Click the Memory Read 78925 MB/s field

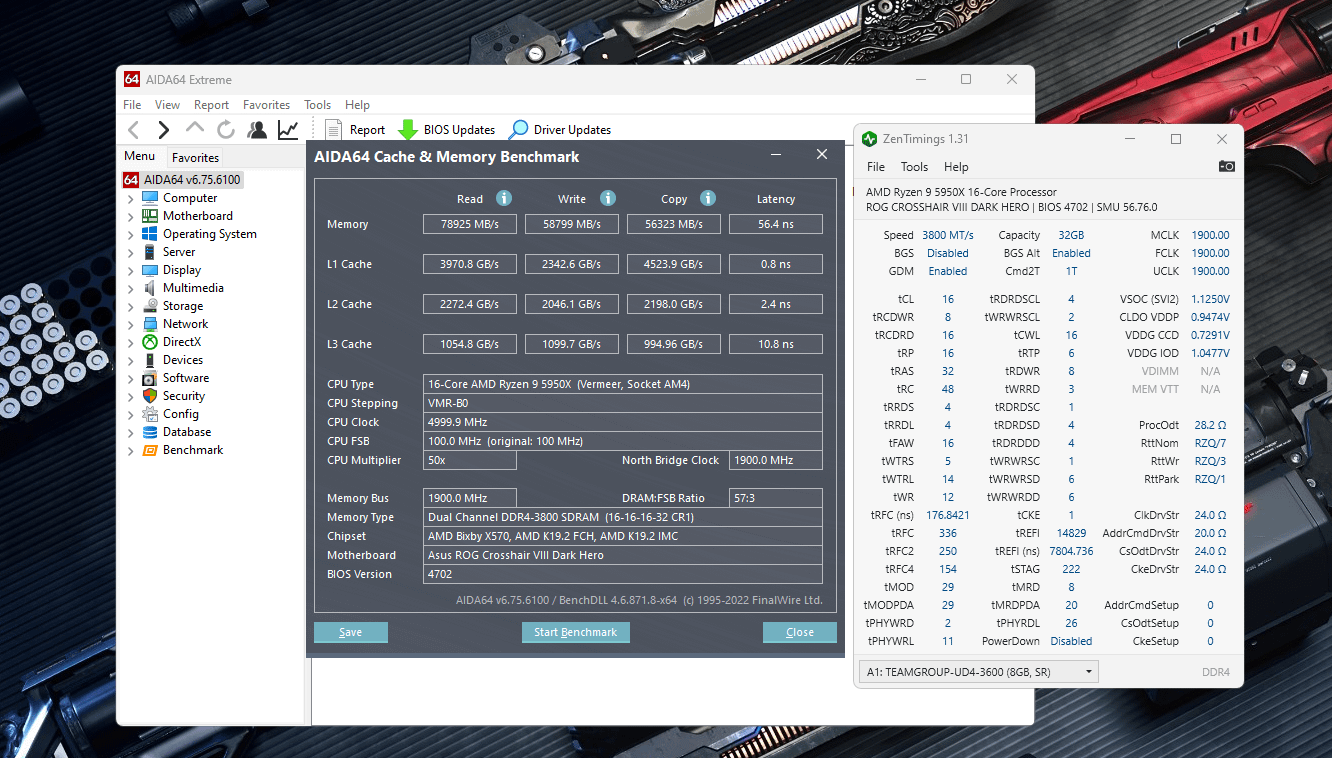(470, 224)
